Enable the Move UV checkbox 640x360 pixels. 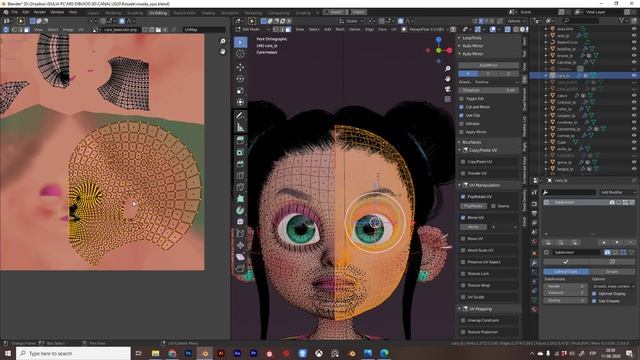pyautogui.click(x=463, y=238)
